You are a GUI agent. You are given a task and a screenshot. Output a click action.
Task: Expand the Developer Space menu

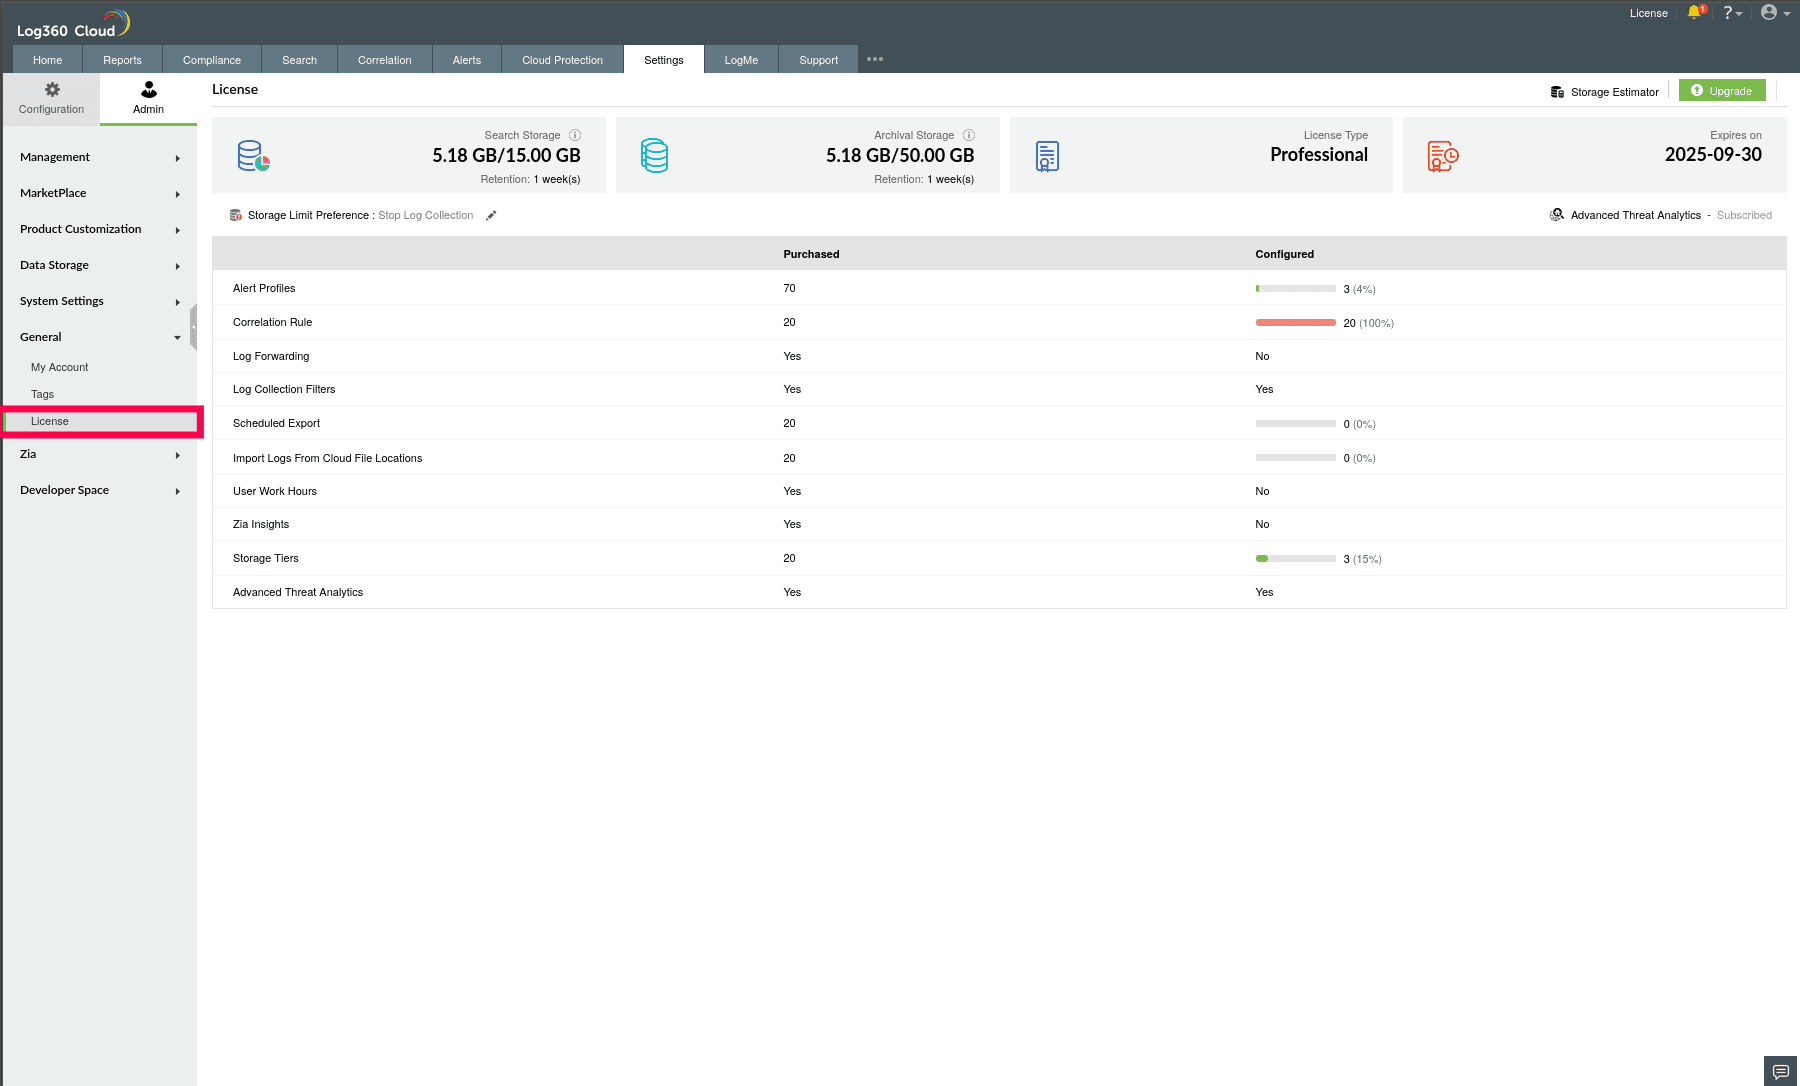tap(100, 490)
